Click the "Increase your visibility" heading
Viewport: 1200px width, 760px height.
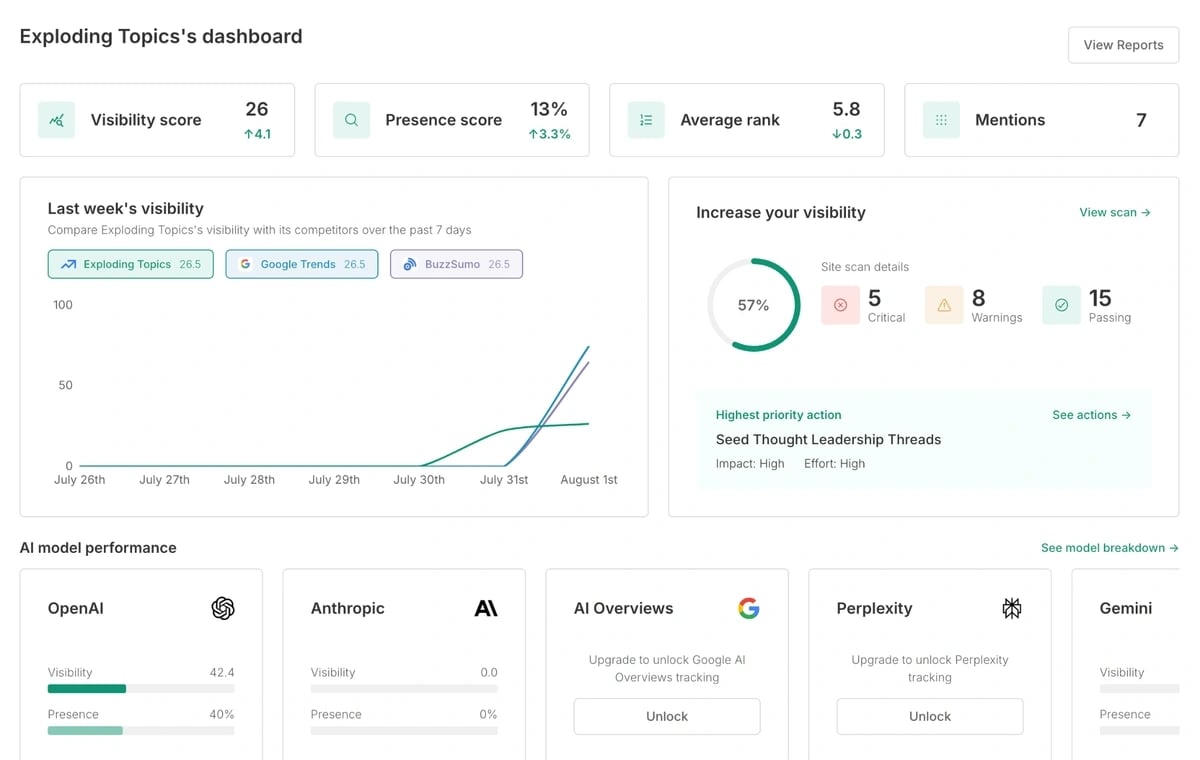pos(781,212)
